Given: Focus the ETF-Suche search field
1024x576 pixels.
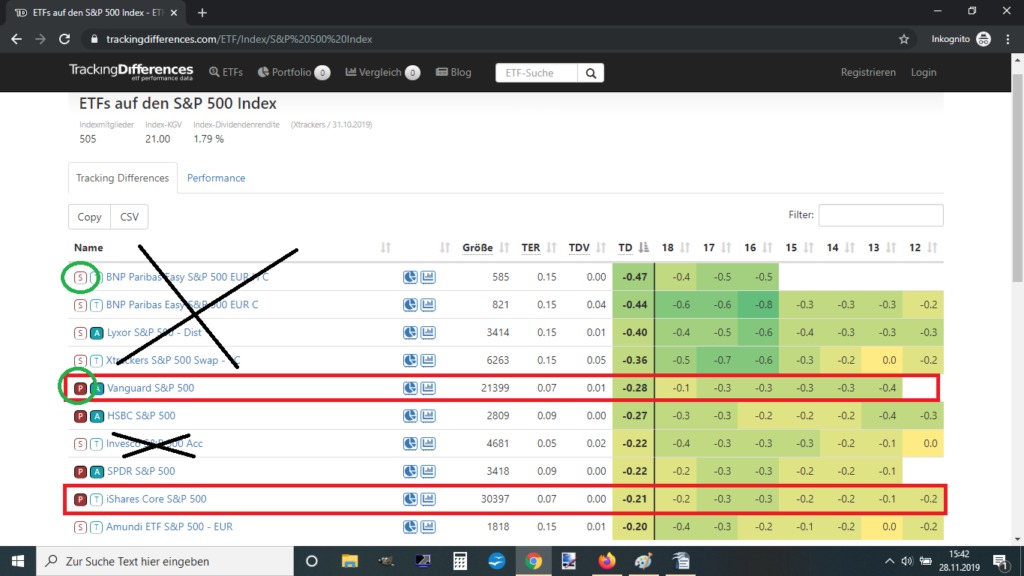Looking at the screenshot, I should click(536, 73).
